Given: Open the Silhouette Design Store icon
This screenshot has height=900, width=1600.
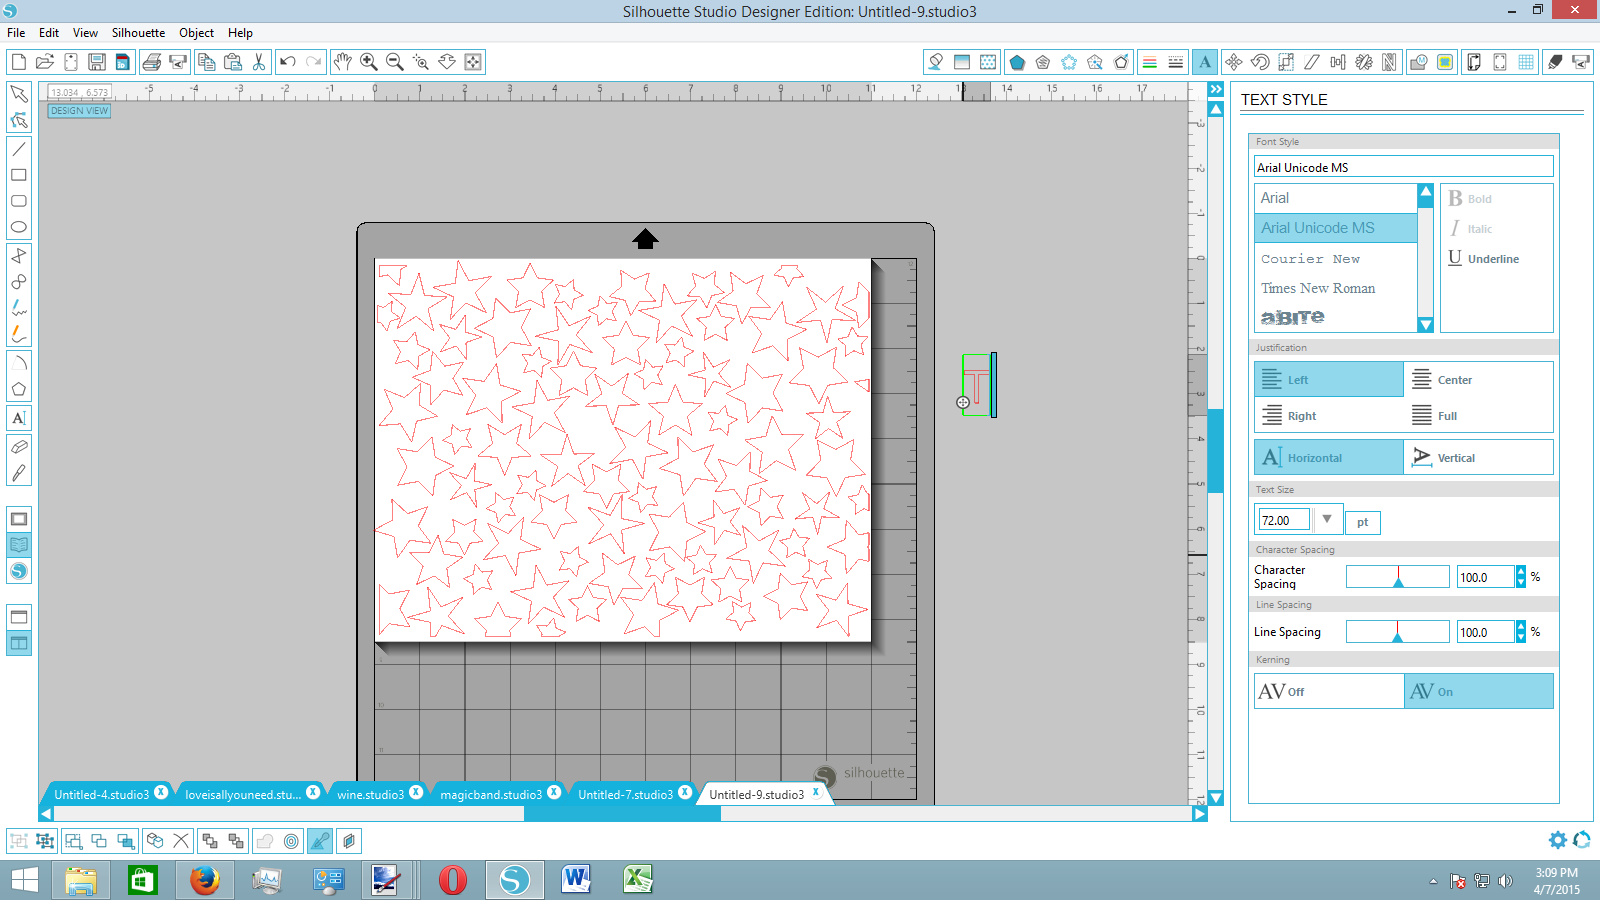Looking at the screenshot, I should (19, 571).
